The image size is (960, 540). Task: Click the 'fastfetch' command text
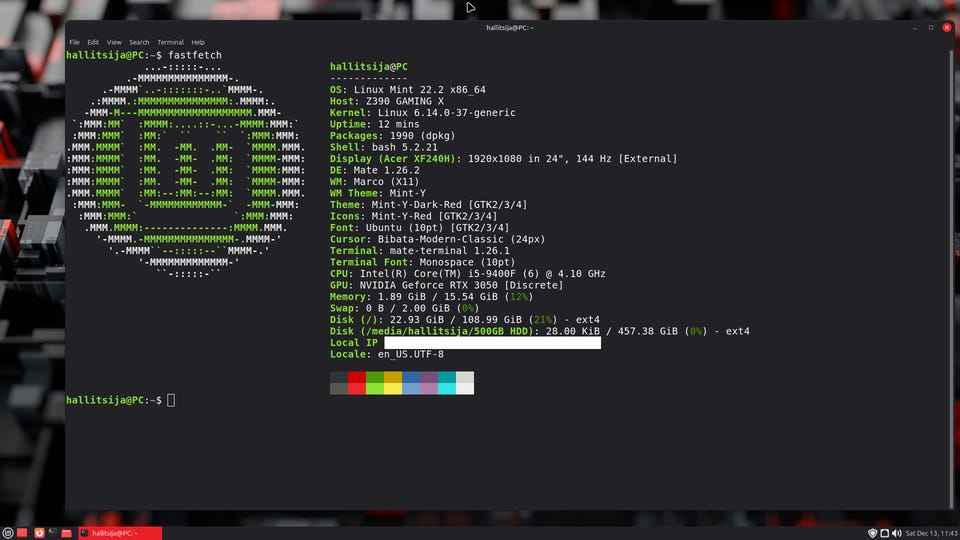[195, 55]
